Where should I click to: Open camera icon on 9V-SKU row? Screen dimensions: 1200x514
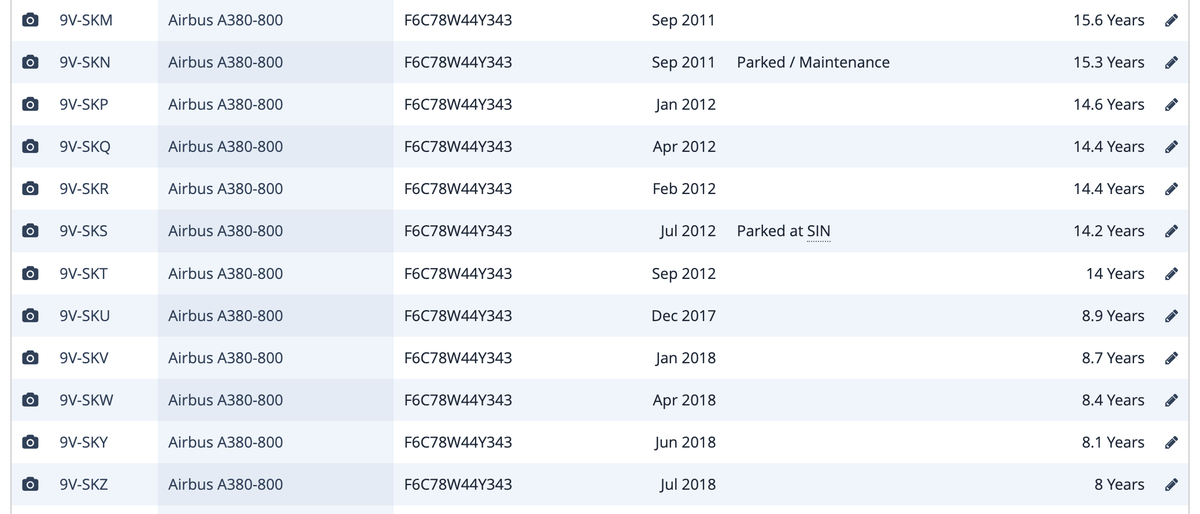click(x=31, y=316)
